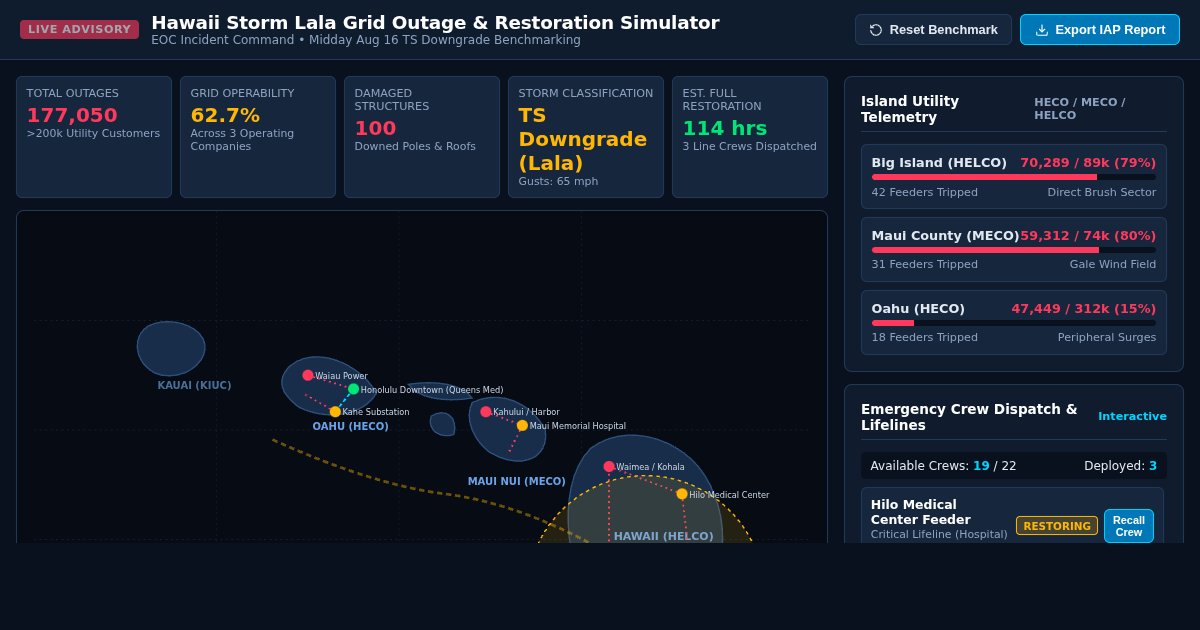Click the RESTORING status badge
1200x630 pixels.
[x=1057, y=526]
